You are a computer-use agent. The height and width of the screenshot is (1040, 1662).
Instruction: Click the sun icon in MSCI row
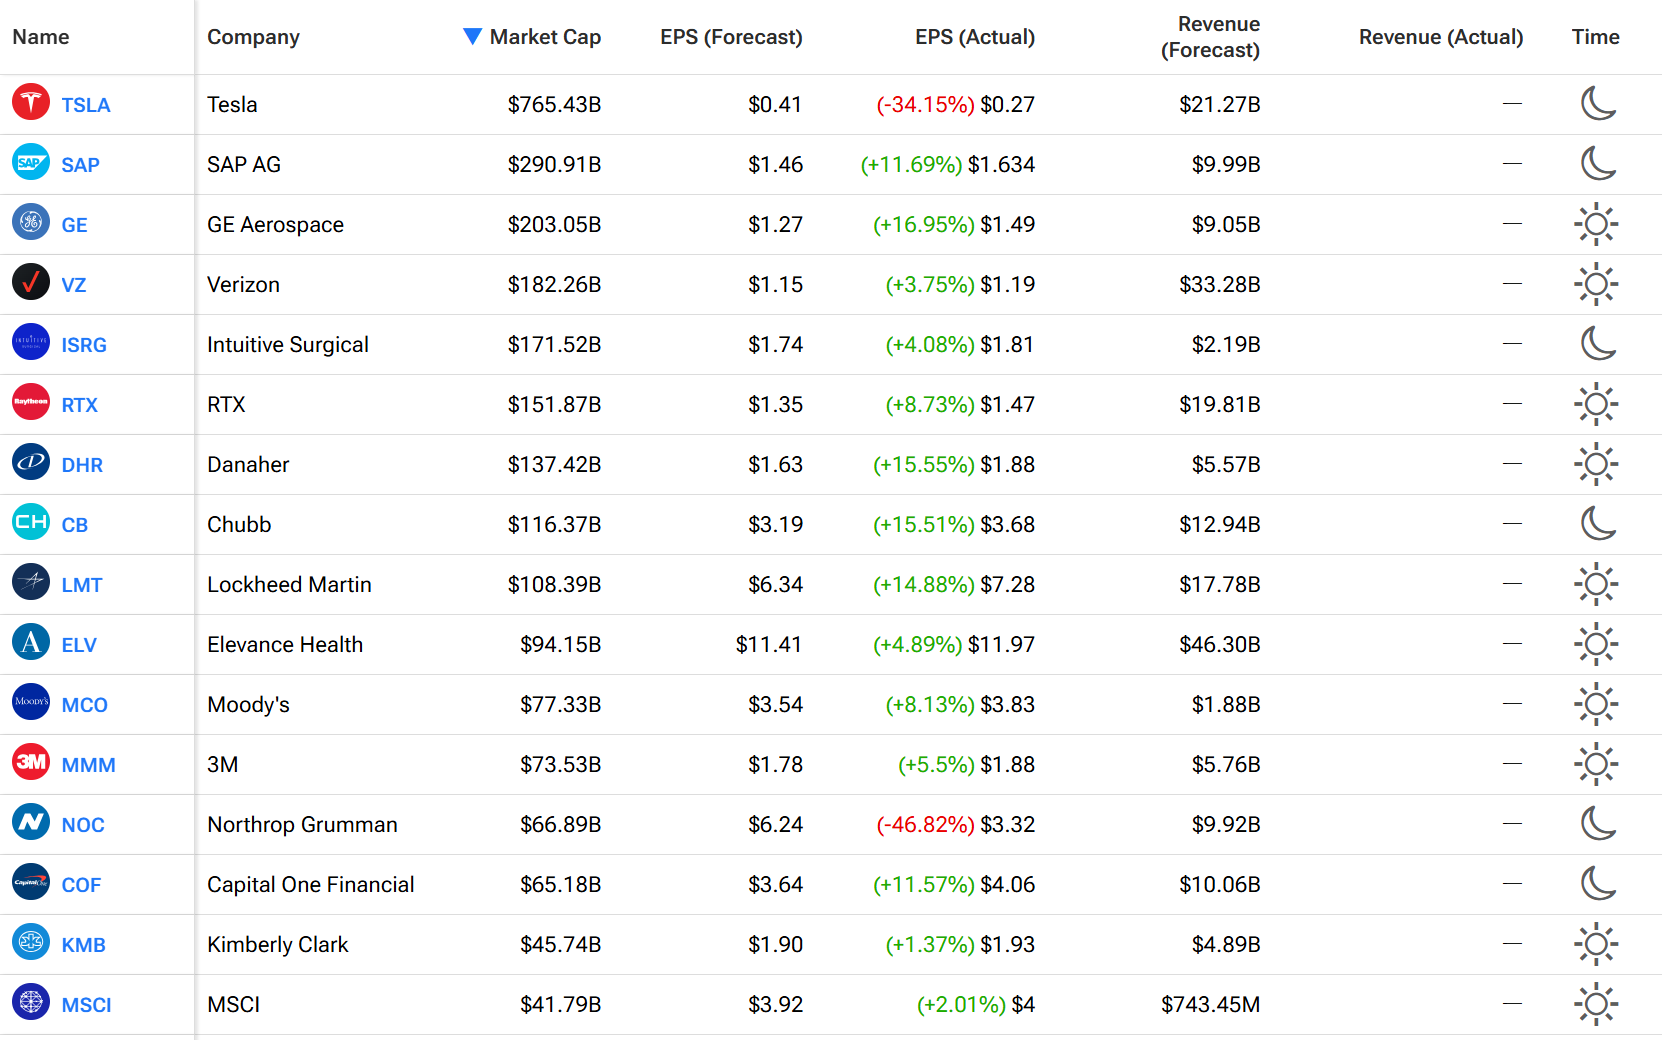point(1596,1004)
